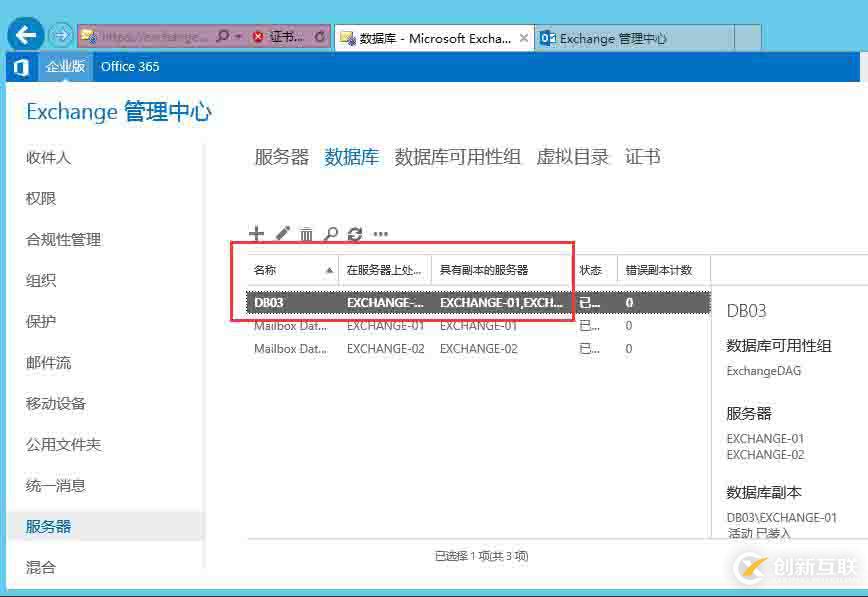Select the Mailbox Database row on EXCHANGE-01
The width and height of the screenshot is (868, 597).
(478, 326)
